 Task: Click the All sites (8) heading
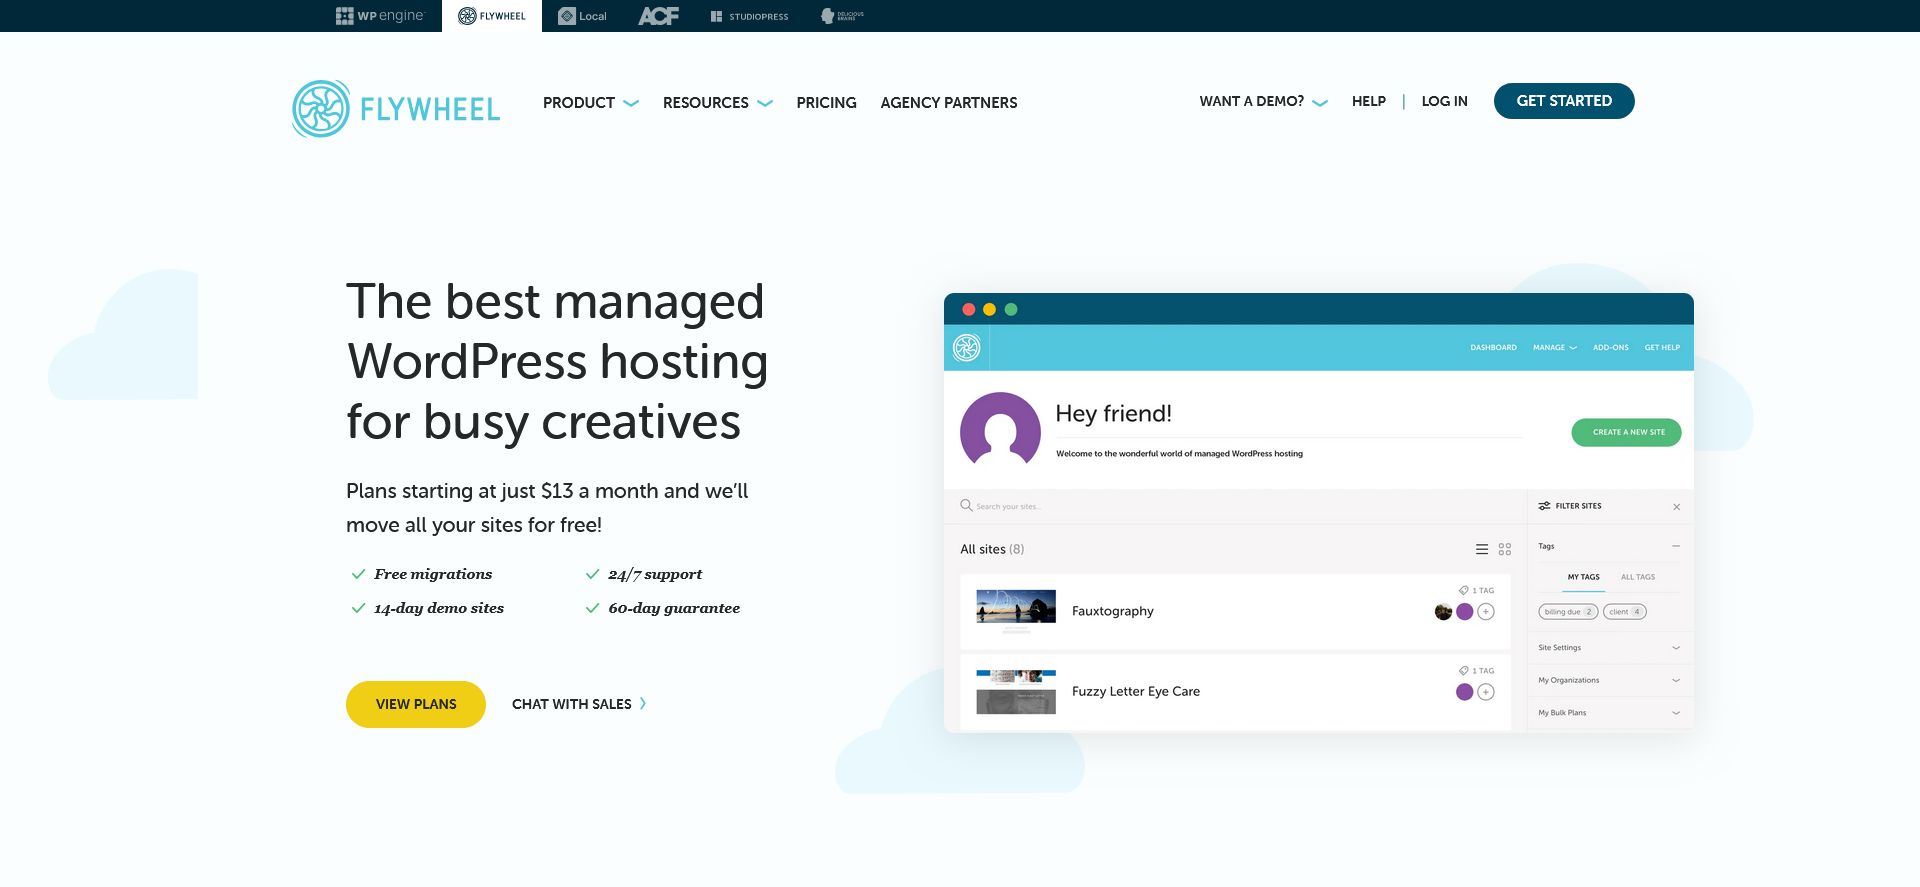[x=992, y=549]
